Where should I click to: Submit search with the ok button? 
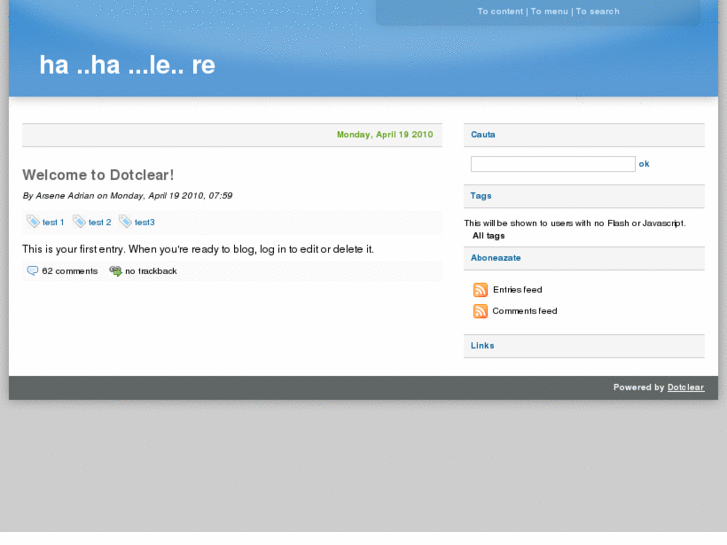coord(644,164)
